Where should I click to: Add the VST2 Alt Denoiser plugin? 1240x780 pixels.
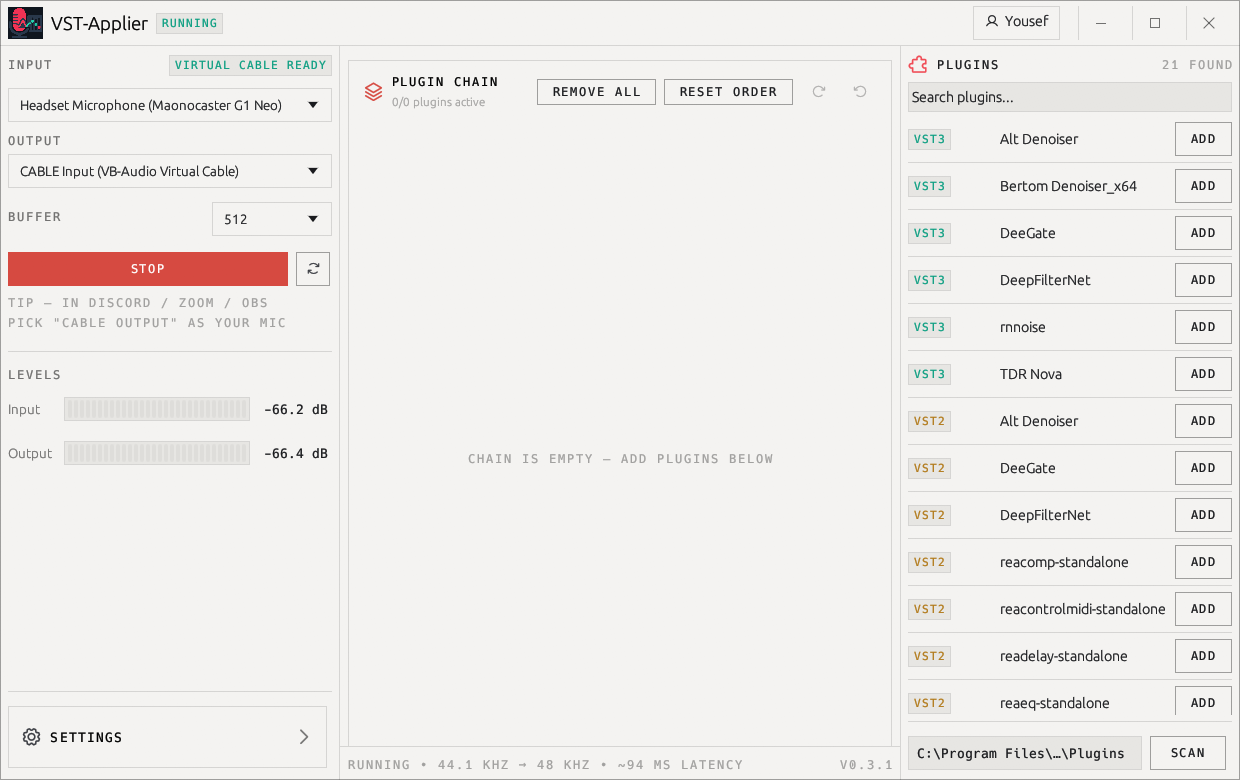point(1203,421)
